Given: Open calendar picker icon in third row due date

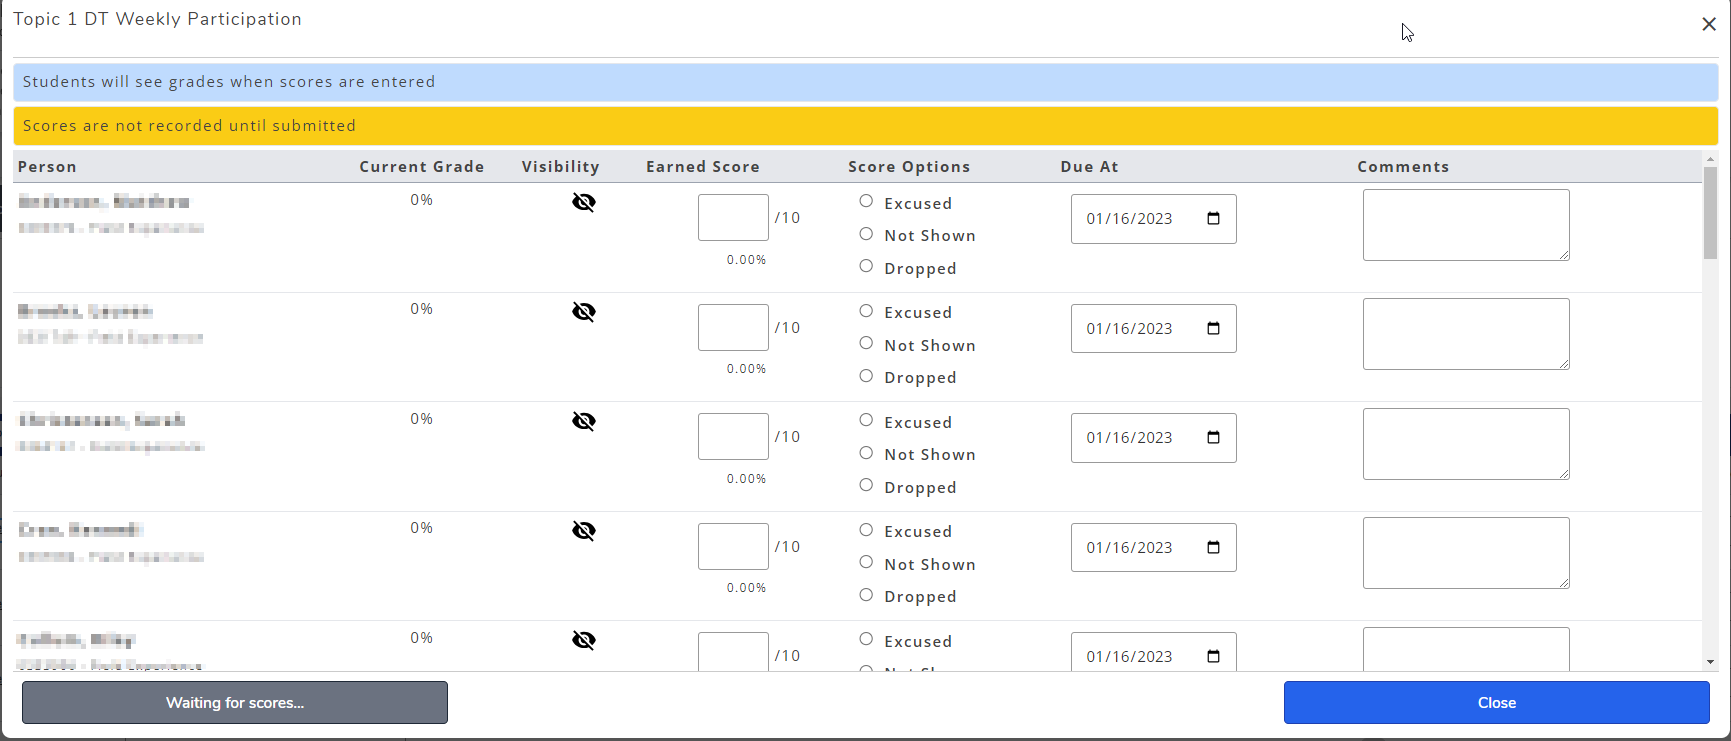Looking at the screenshot, I should (x=1213, y=438).
